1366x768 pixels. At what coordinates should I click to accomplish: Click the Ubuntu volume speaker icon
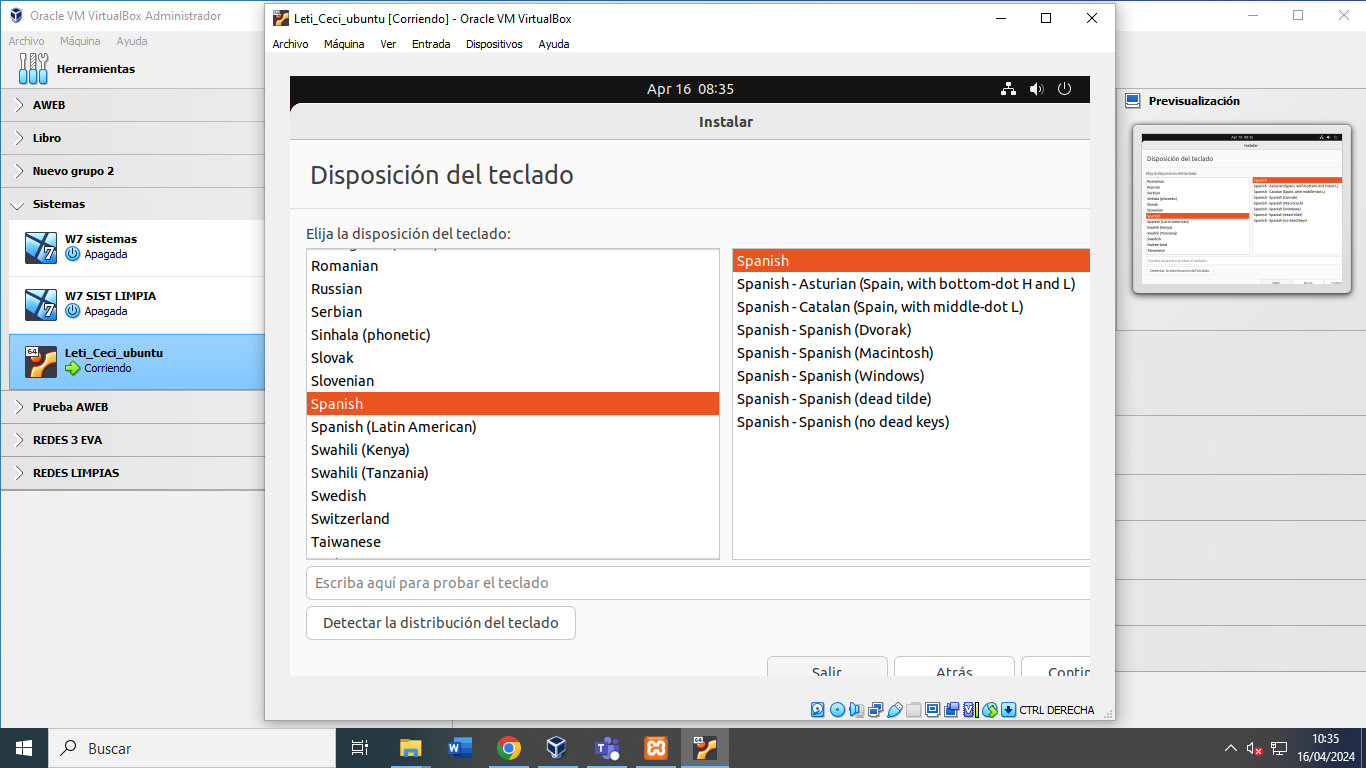tap(1036, 89)
